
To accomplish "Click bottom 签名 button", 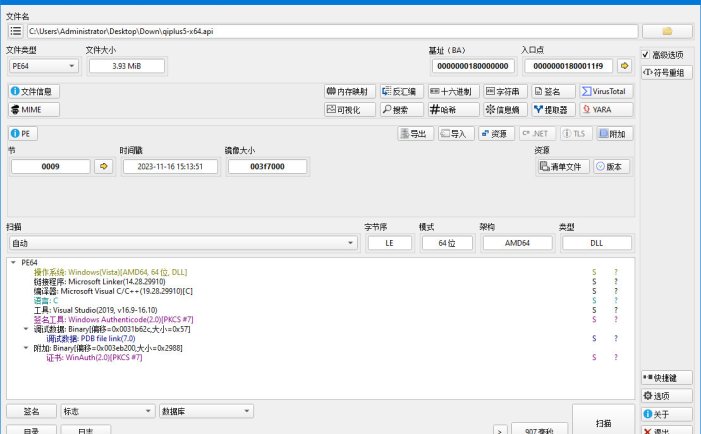I will pos(31,411).
